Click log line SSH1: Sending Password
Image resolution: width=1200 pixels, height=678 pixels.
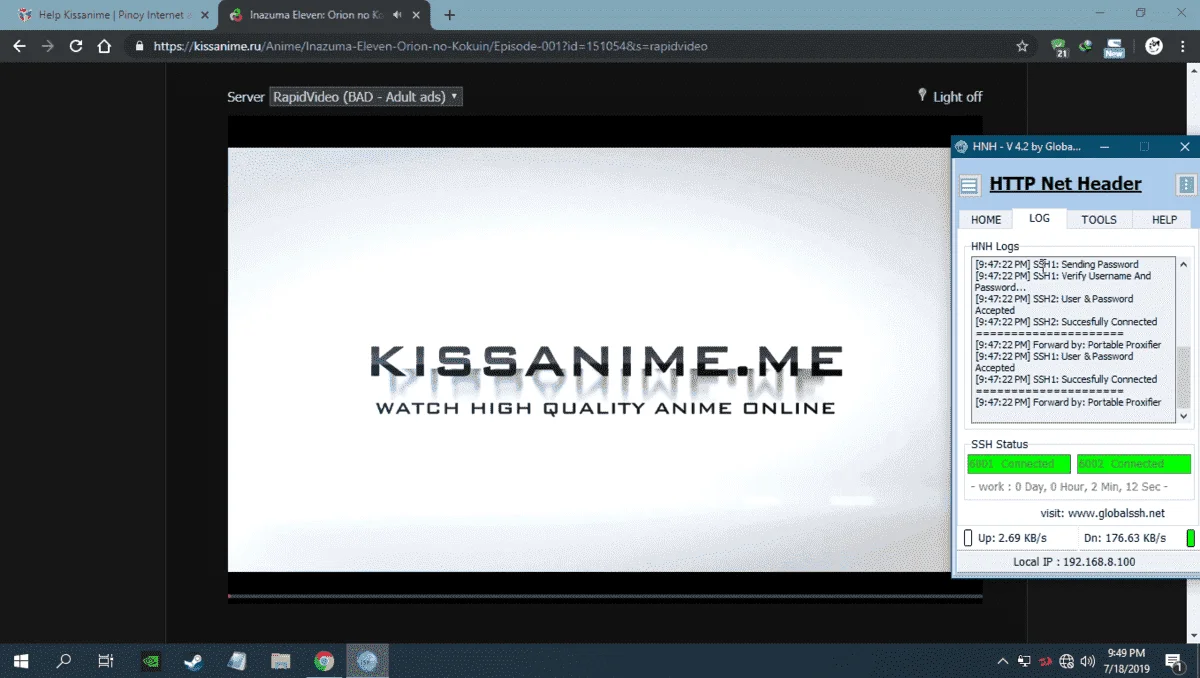(x=1057, y=264)
